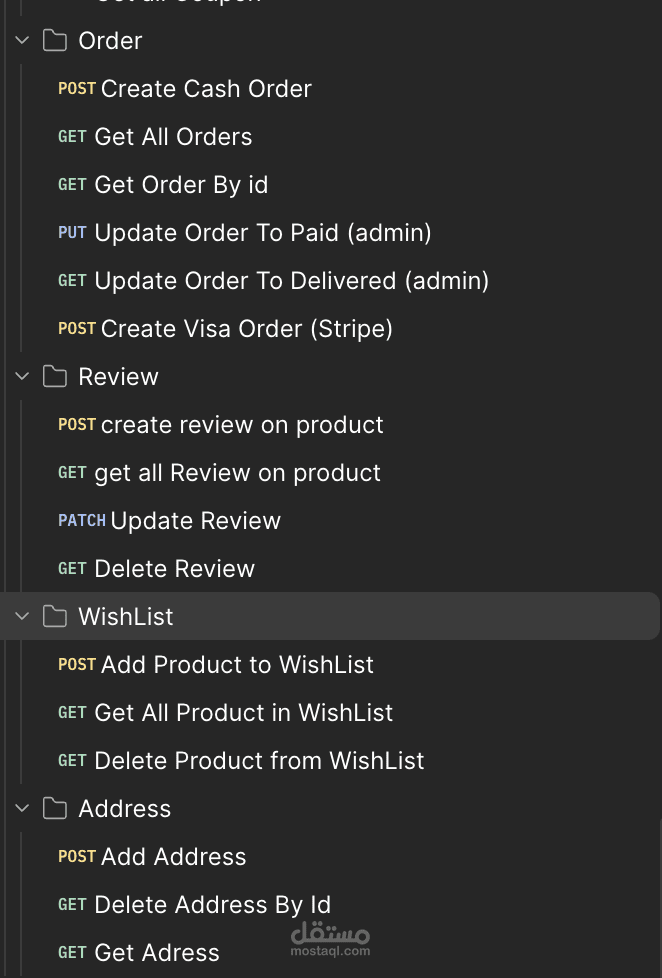Open the Create Cash Order request

(x=205, y=89)
